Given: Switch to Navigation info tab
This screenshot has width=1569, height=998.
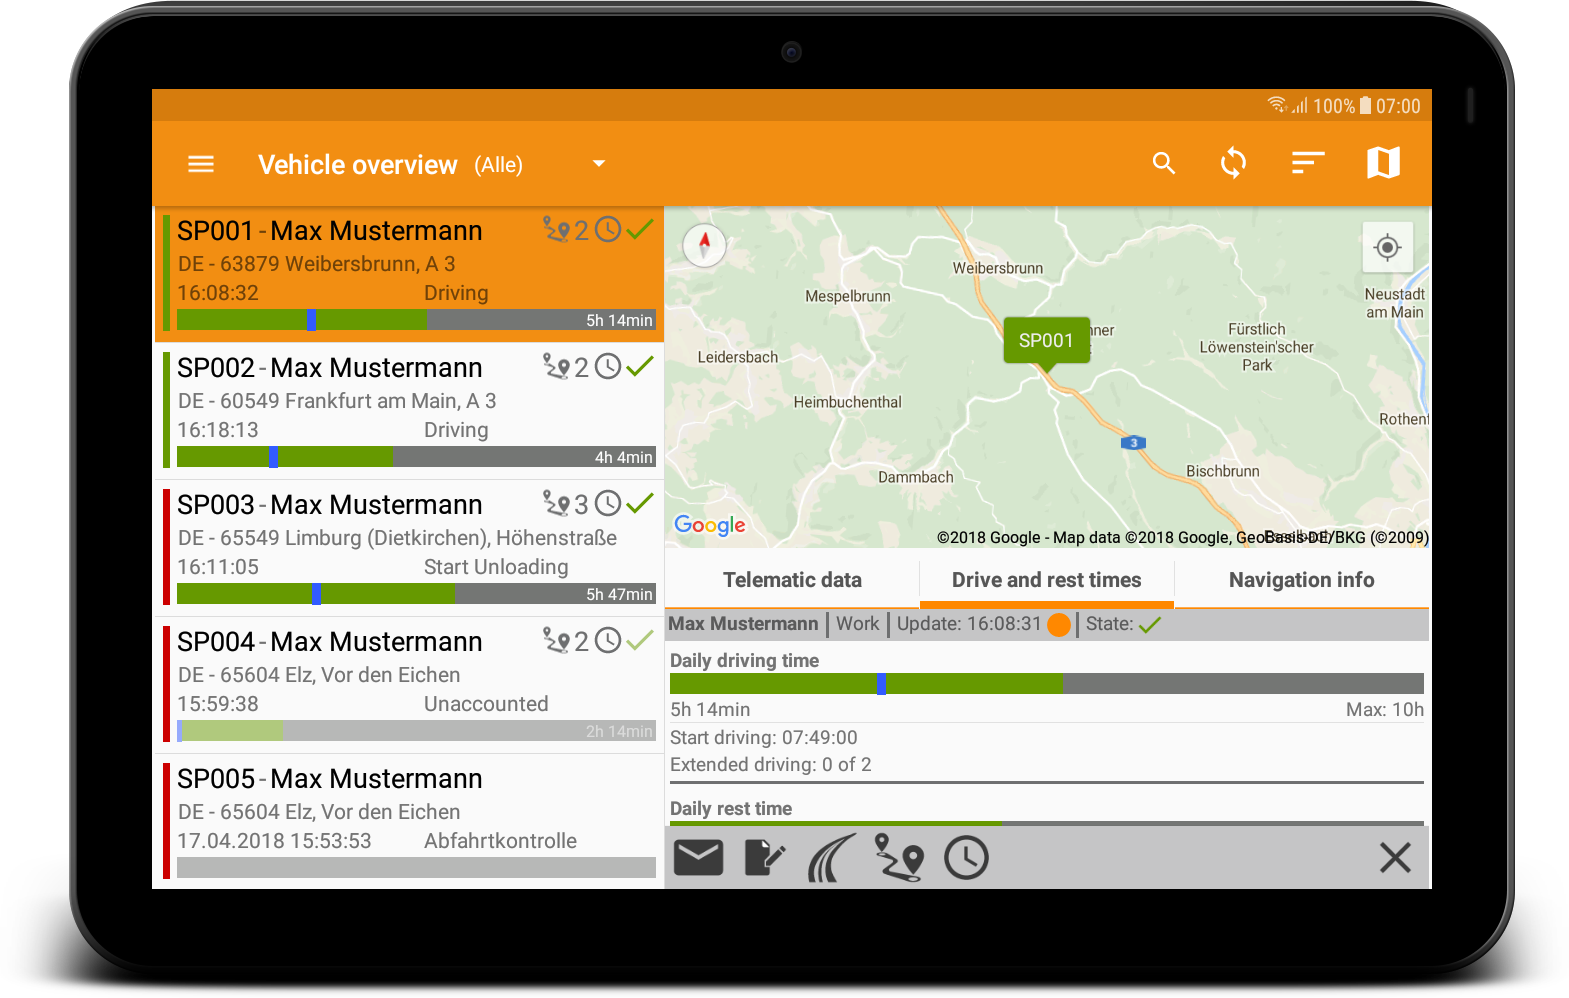Looking at the screenshot, I should 1301,580.
